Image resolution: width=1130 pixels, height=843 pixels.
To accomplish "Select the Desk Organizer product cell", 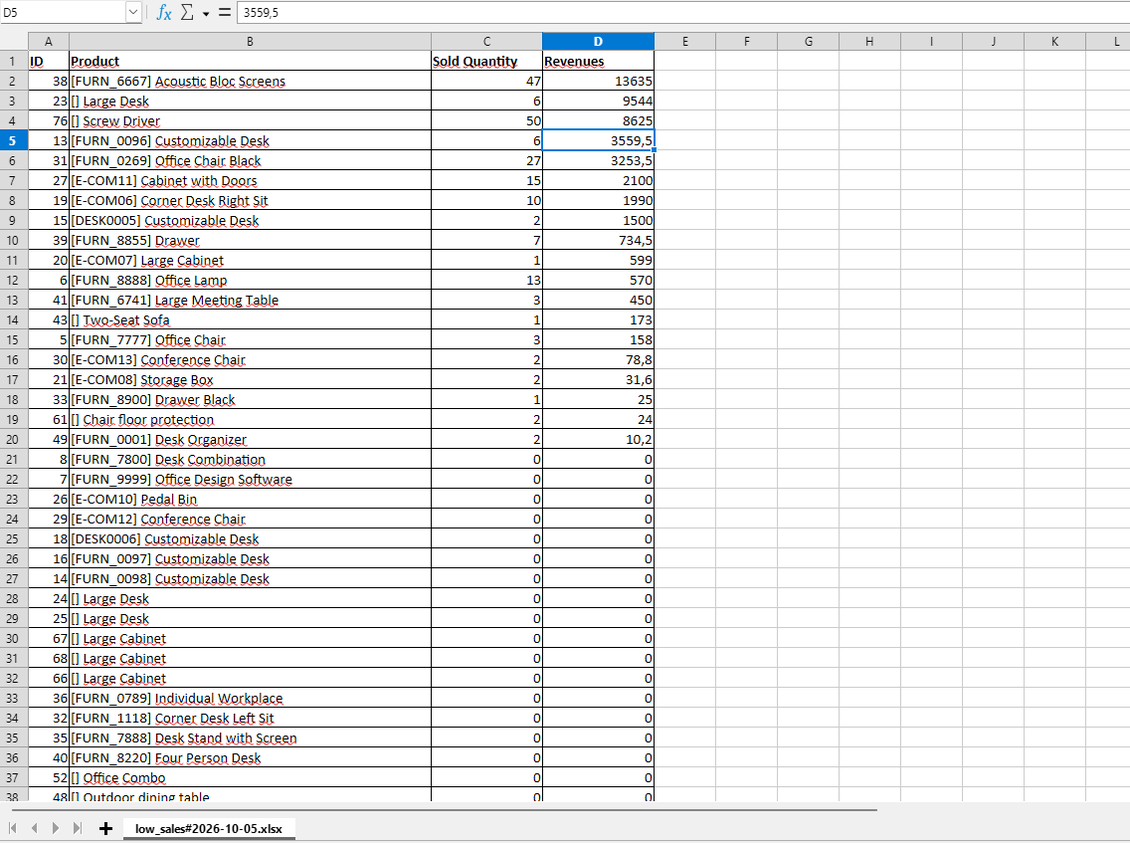I will pos(250,440).
